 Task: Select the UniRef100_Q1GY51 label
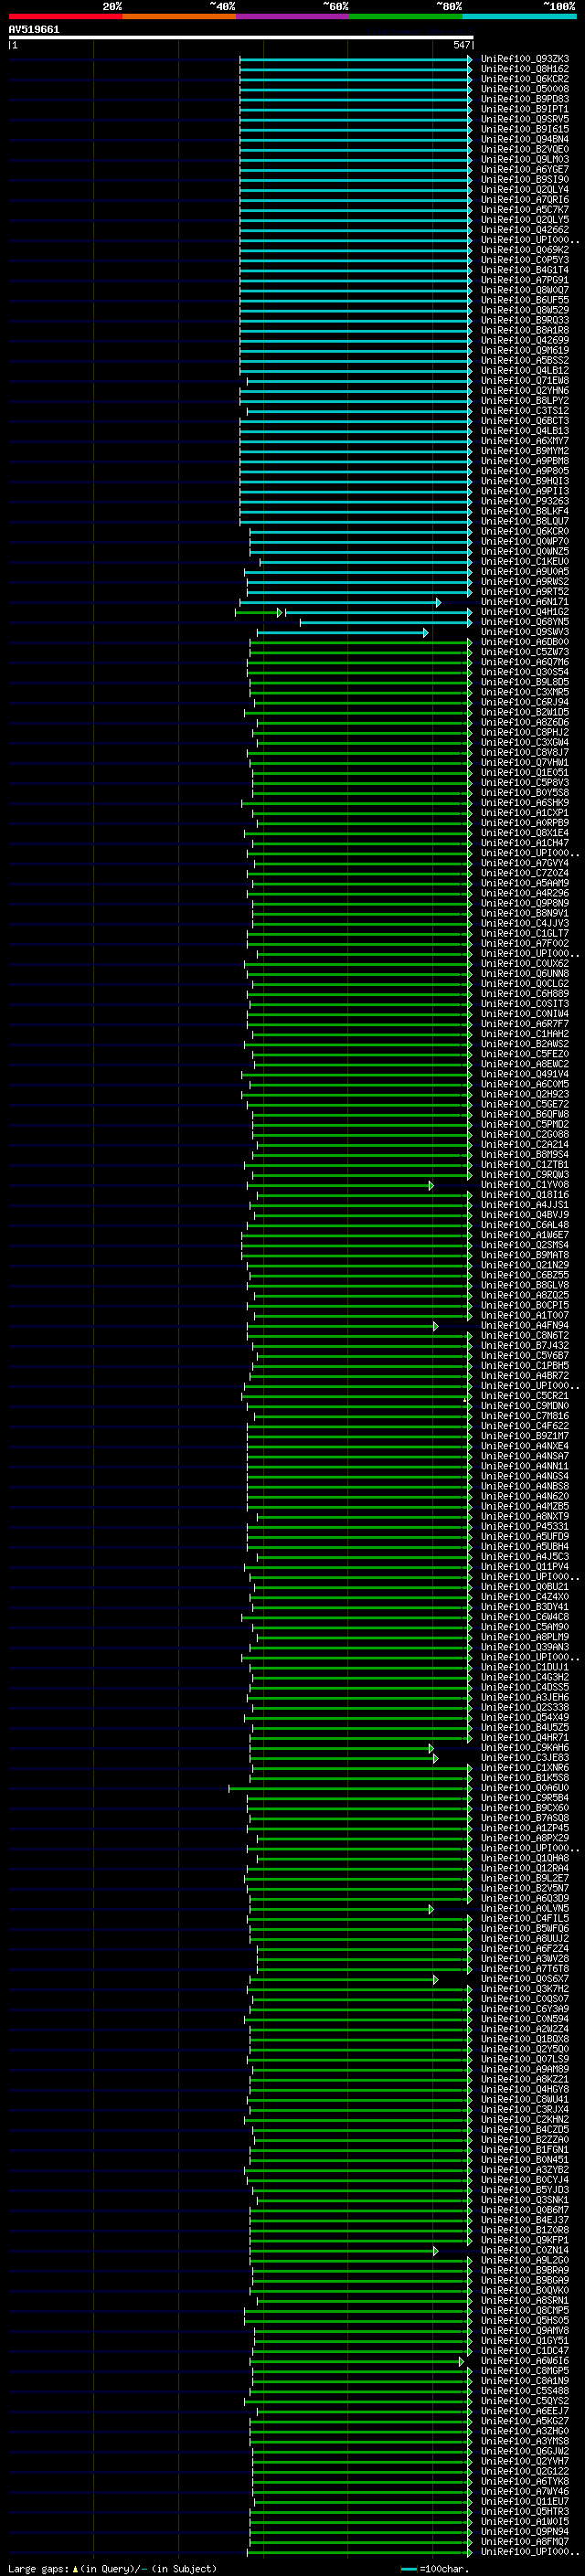click(x=524, y=2341)
